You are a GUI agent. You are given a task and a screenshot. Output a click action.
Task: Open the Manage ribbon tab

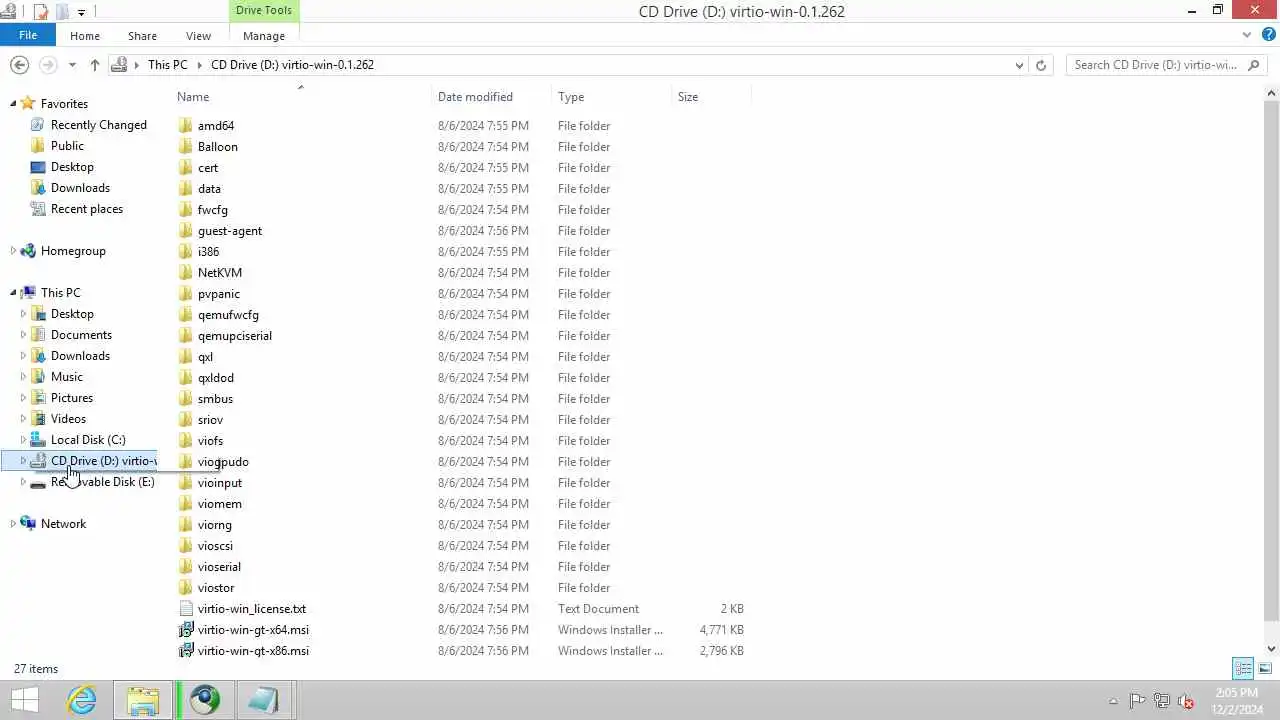click(264, 36)
